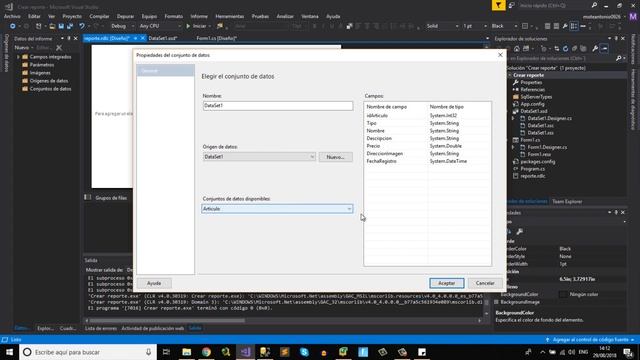Select the Imágenes folder in Datos del informe
Screen dimensions: 640x360
pos(40,73)
